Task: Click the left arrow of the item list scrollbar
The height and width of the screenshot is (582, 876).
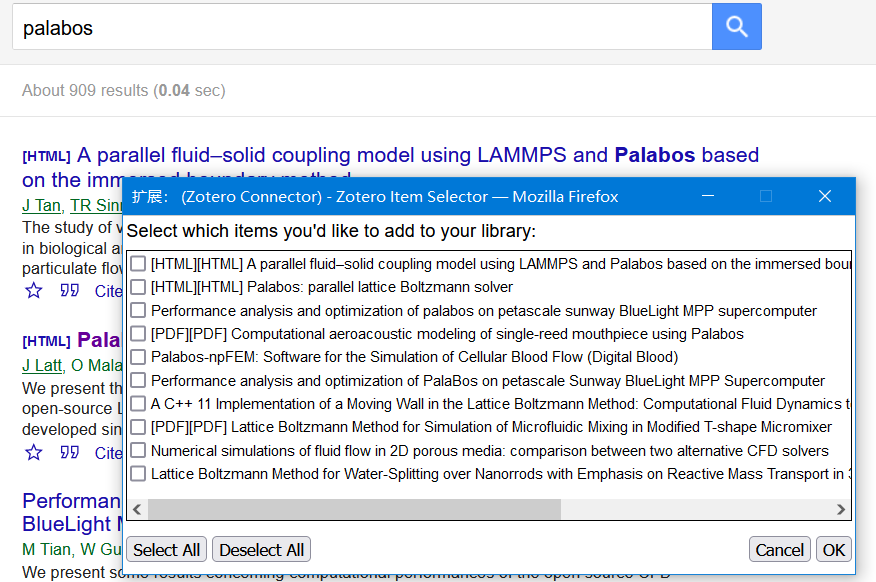Action: pyautogui.click(x=137, y=509)
